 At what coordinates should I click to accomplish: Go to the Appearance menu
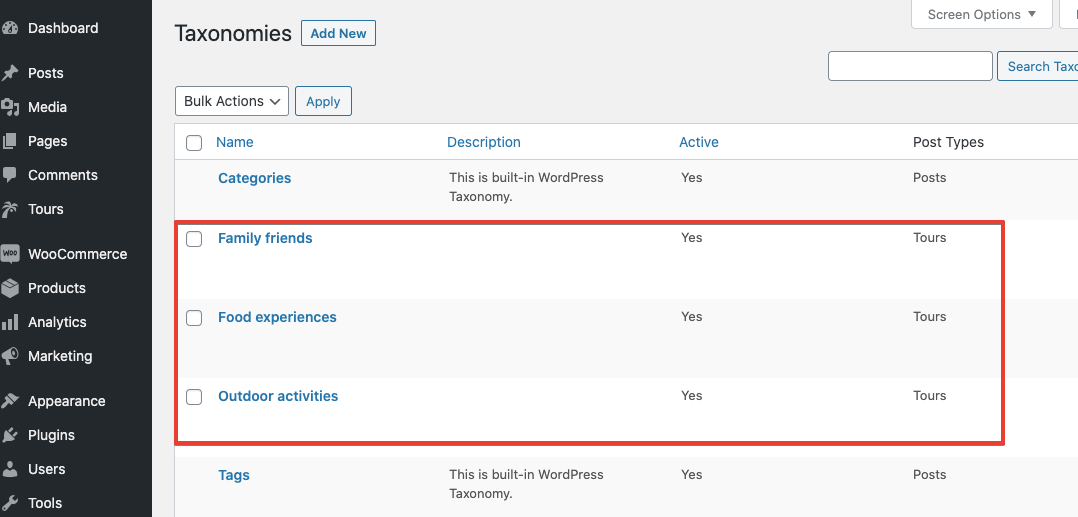point(66,401)
